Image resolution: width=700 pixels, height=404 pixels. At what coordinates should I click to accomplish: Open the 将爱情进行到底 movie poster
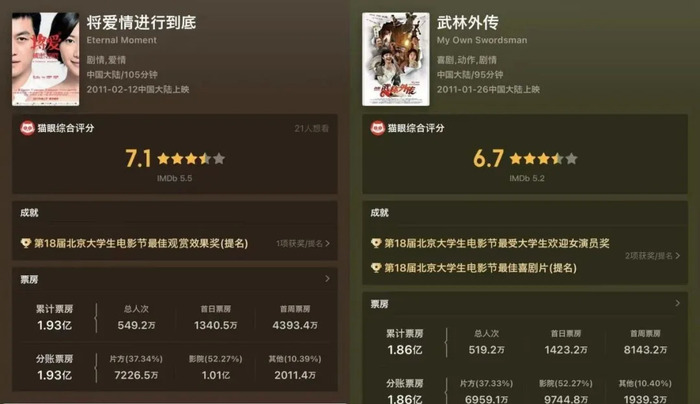tap(46, 59)
